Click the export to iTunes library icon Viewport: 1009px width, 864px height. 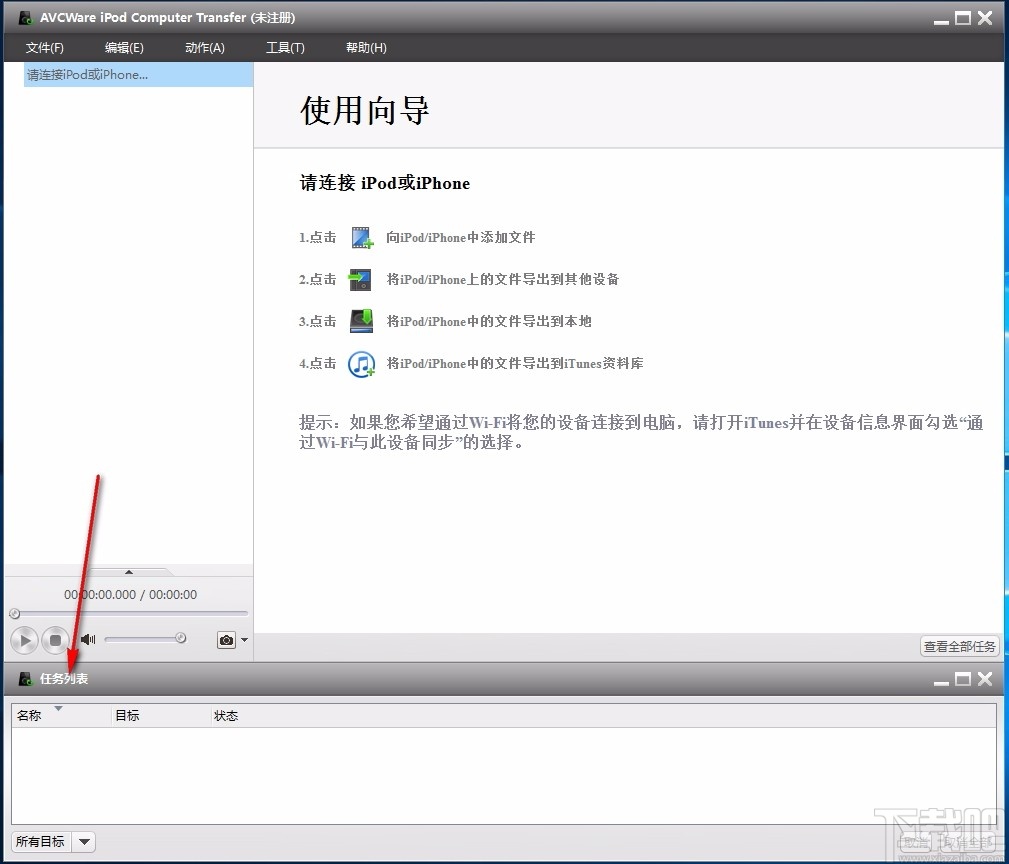click(x=361, y=362)
